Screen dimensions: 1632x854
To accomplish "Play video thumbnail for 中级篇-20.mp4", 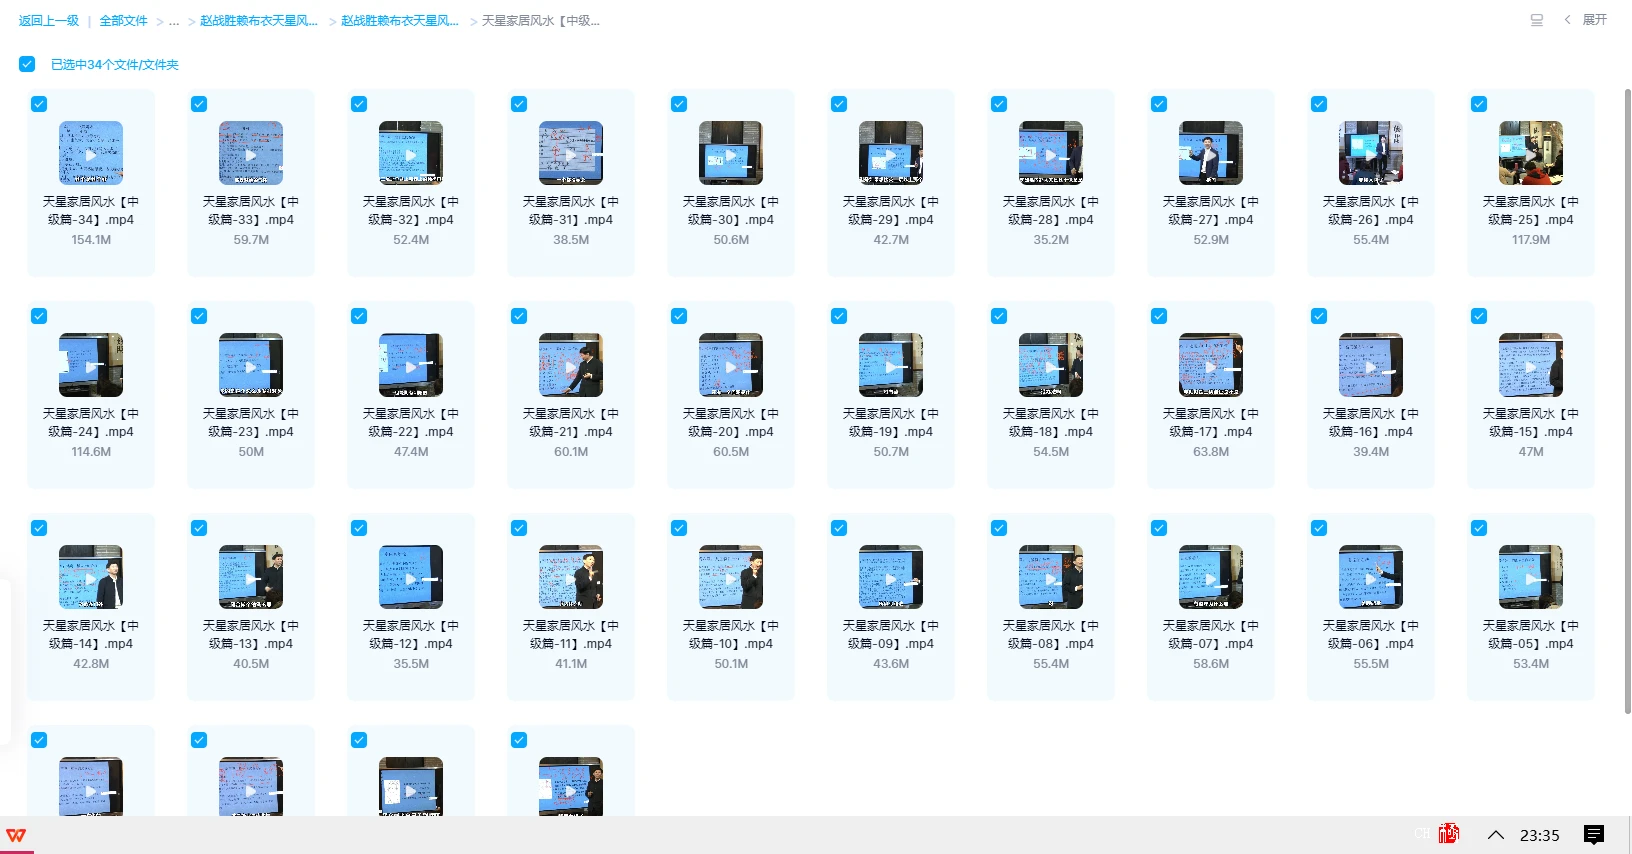I will [x=730, y=365].
